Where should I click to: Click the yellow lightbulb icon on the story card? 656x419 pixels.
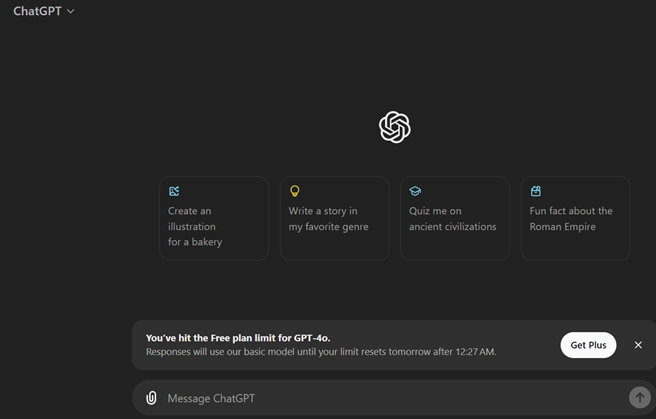tap(295, 191)
